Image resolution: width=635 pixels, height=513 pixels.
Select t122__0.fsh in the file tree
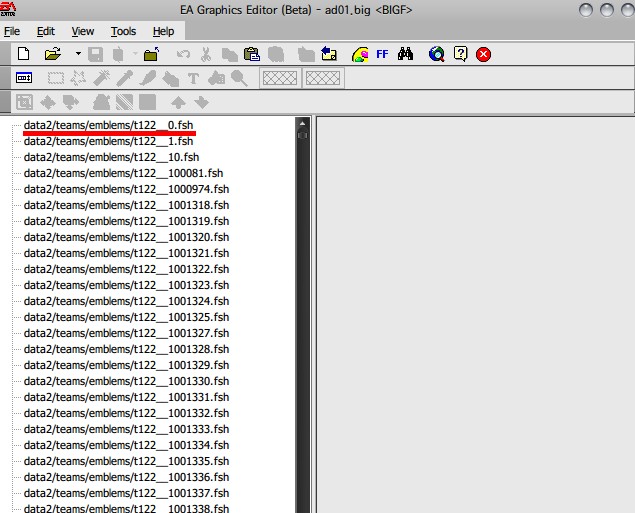[x=109, y=125]
